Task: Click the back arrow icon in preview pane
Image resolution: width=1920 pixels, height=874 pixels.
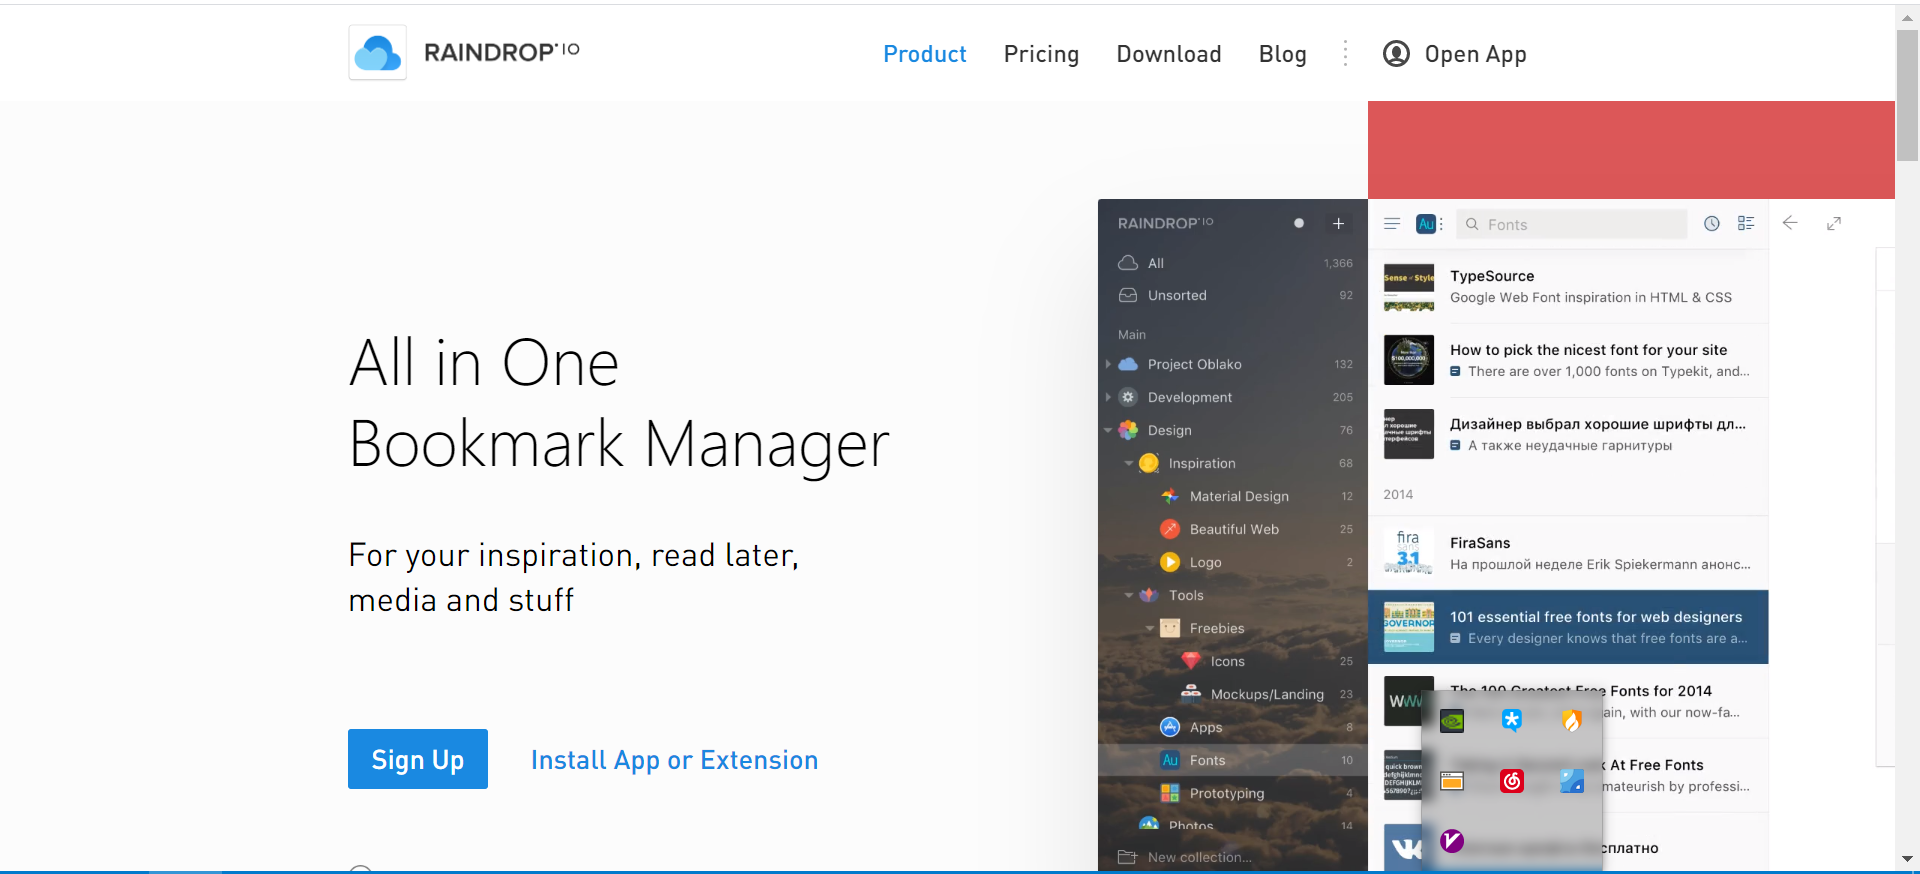Action: coord(1790,223)
